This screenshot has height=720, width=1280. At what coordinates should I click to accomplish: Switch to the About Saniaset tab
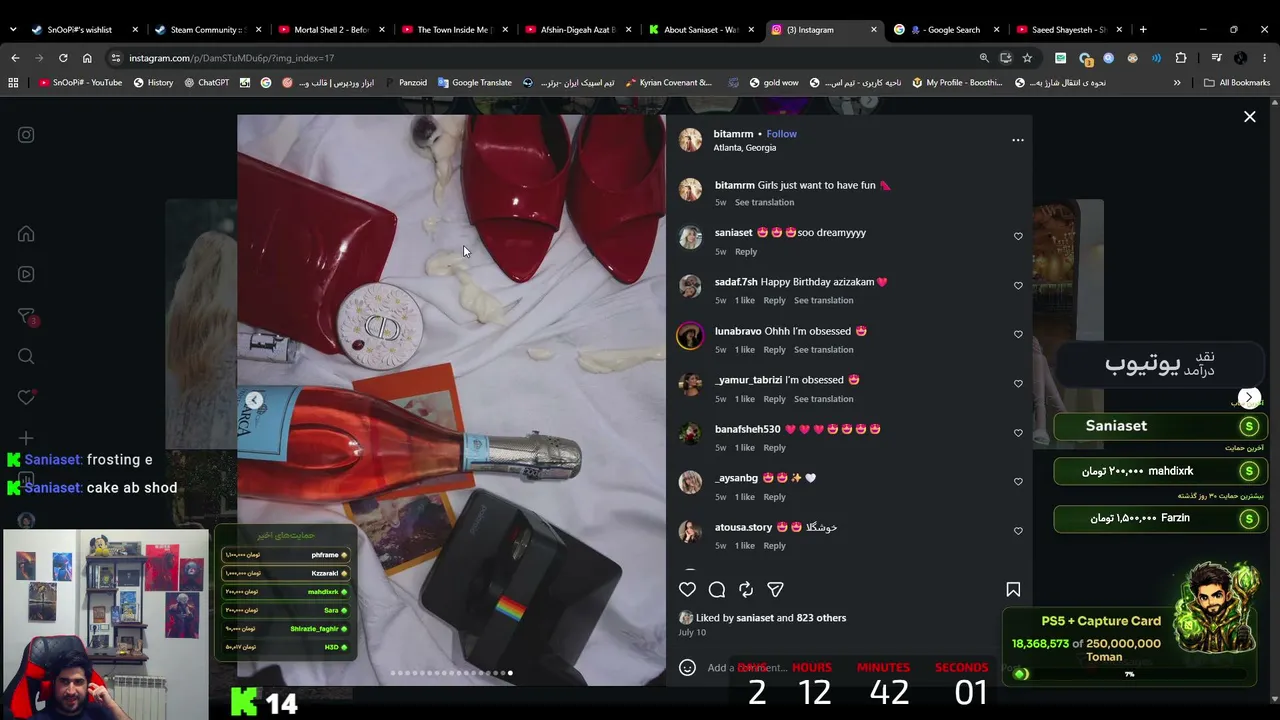click(701, 30)
